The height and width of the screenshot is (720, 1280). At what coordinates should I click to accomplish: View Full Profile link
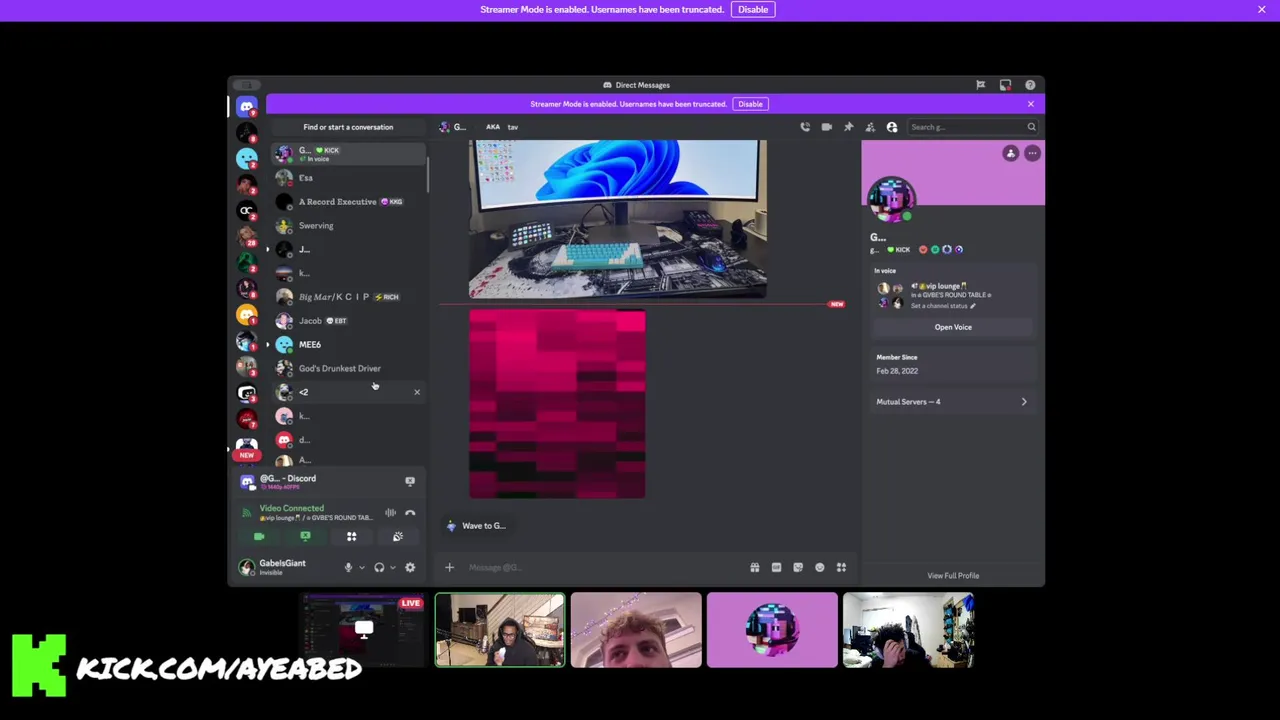[953, 576]
